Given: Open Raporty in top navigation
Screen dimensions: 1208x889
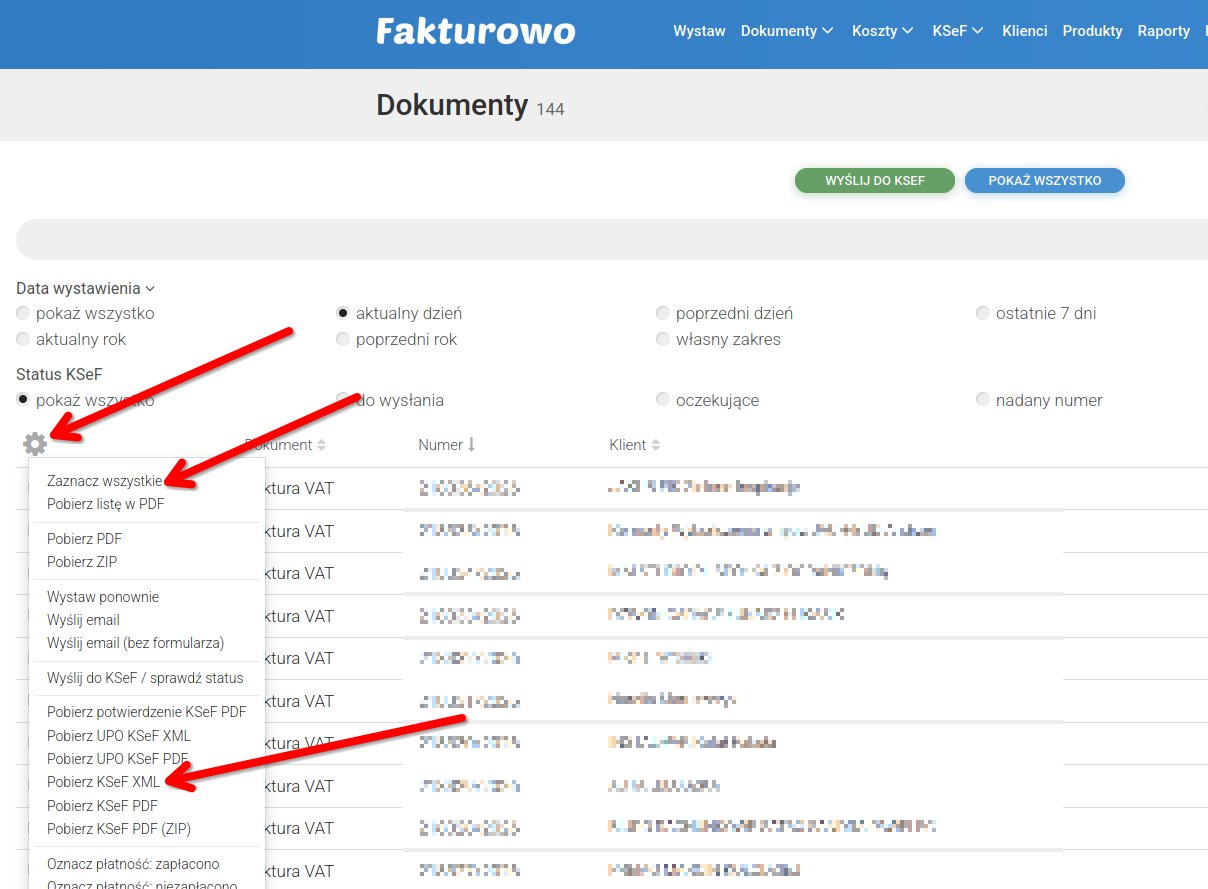Looking at the screenshot, I should point(1164,31).
